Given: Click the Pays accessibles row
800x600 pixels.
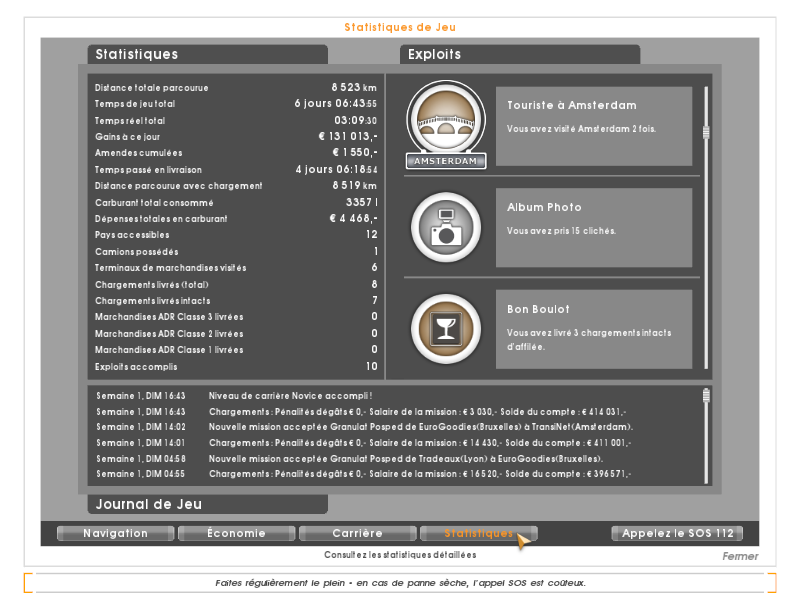Looking at the screenshot, I should [x=236, y=235].
